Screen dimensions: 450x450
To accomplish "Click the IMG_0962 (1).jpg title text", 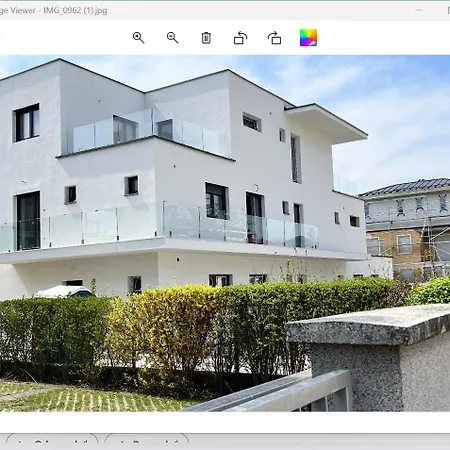I will click(x=75, y=10).
